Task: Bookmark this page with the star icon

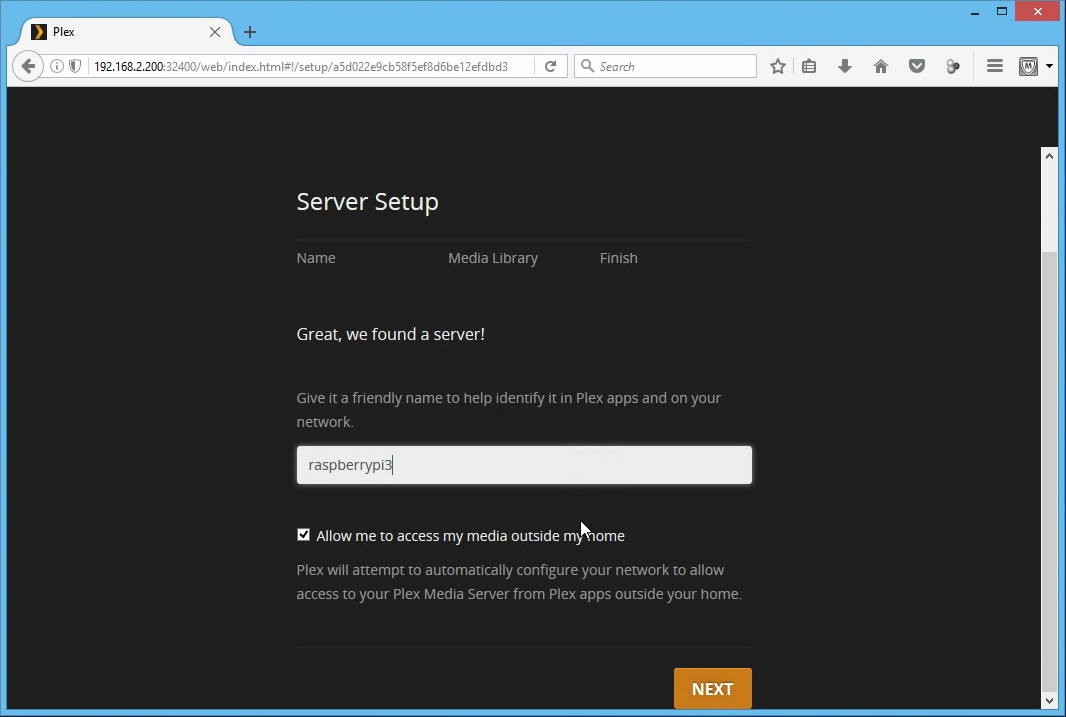Action: click(x=778, y=66)
